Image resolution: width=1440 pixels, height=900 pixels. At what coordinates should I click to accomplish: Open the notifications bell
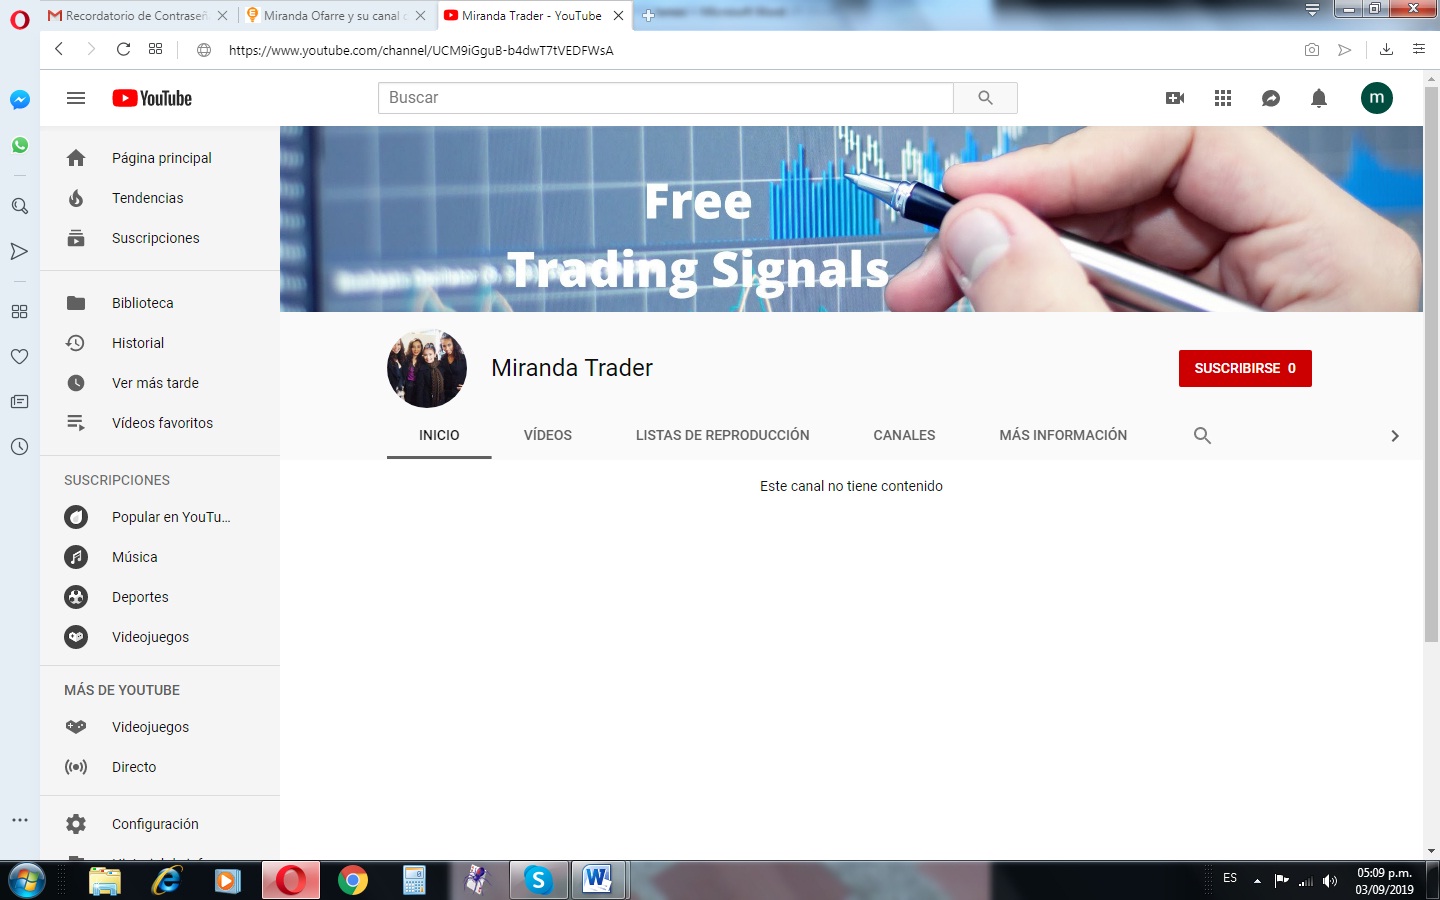point(1319,98)
